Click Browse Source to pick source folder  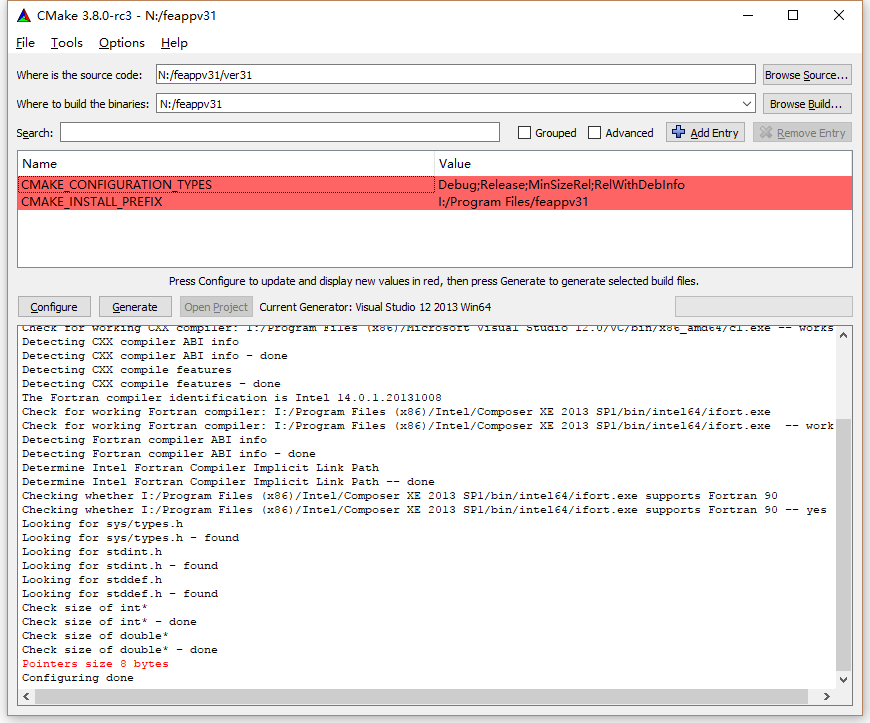(x=806, y=74)
